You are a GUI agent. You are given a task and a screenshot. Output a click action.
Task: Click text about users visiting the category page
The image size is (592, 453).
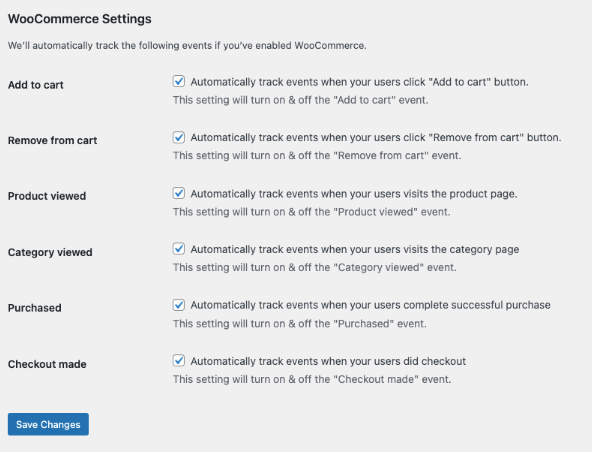point(355,250)
